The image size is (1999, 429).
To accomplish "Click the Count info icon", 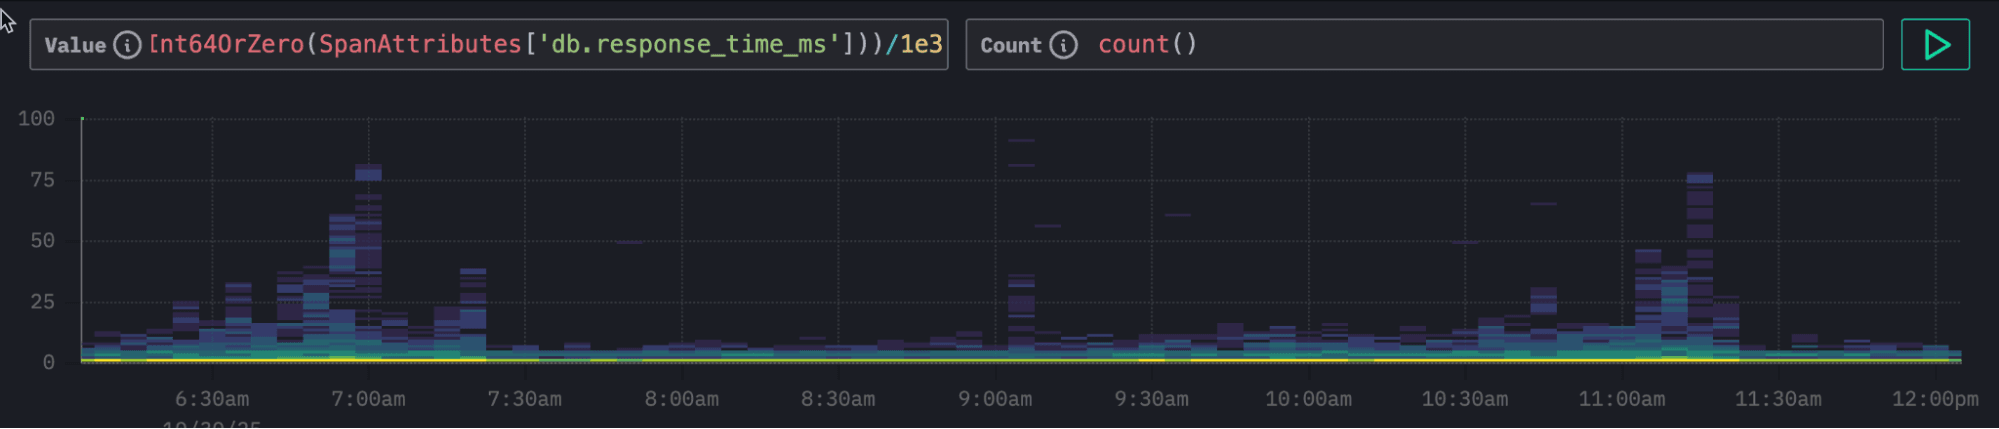I will (1063, 45).
